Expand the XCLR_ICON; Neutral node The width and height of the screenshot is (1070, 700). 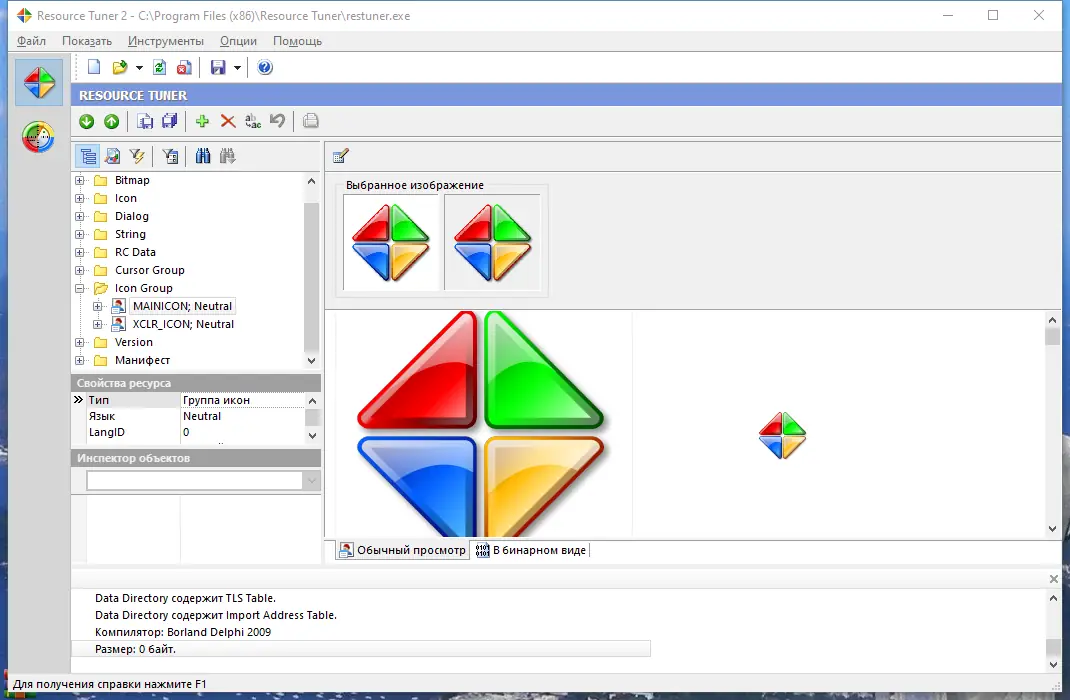tap(98, 324)
